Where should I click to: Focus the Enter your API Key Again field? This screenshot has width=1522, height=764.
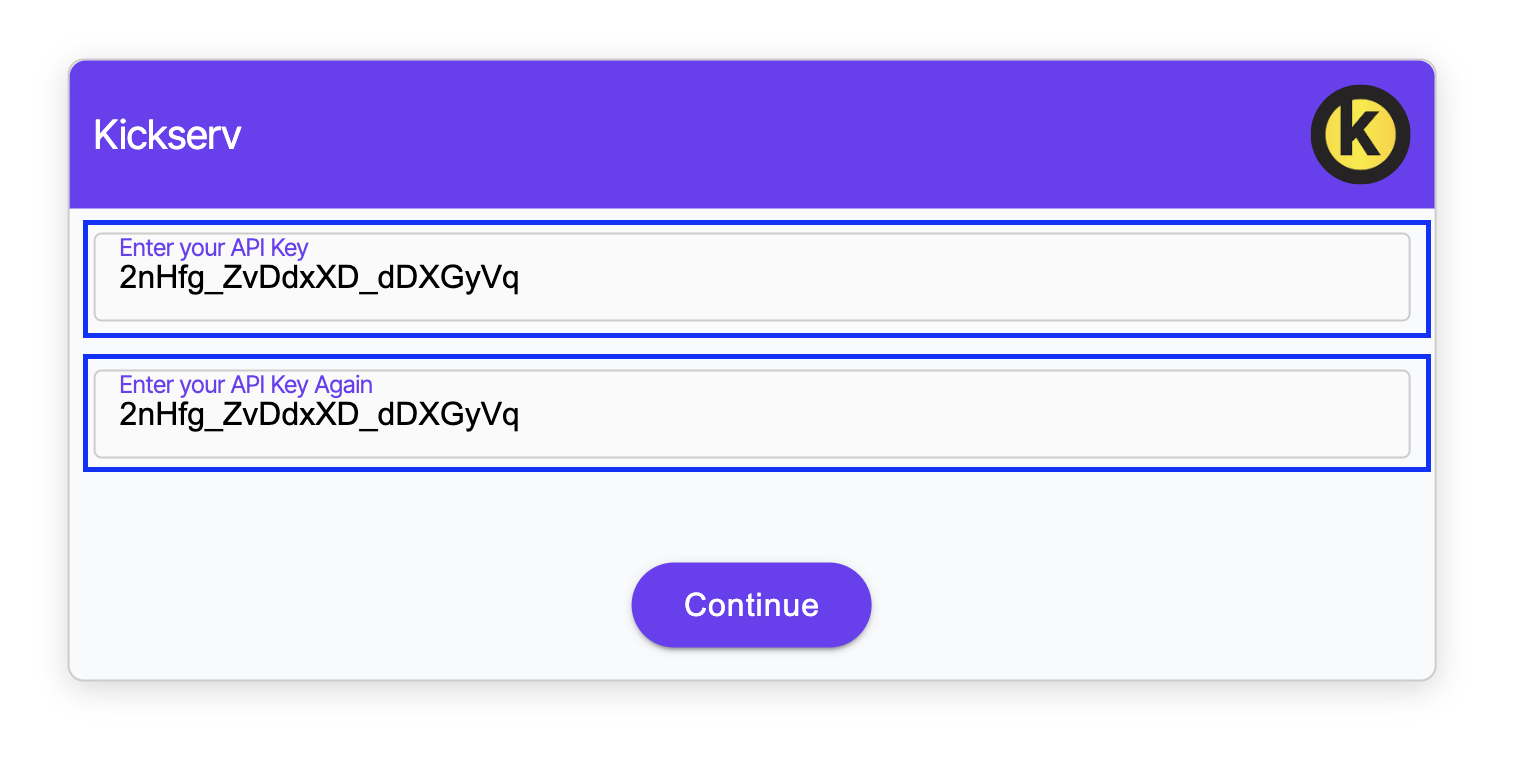(752, 414)
